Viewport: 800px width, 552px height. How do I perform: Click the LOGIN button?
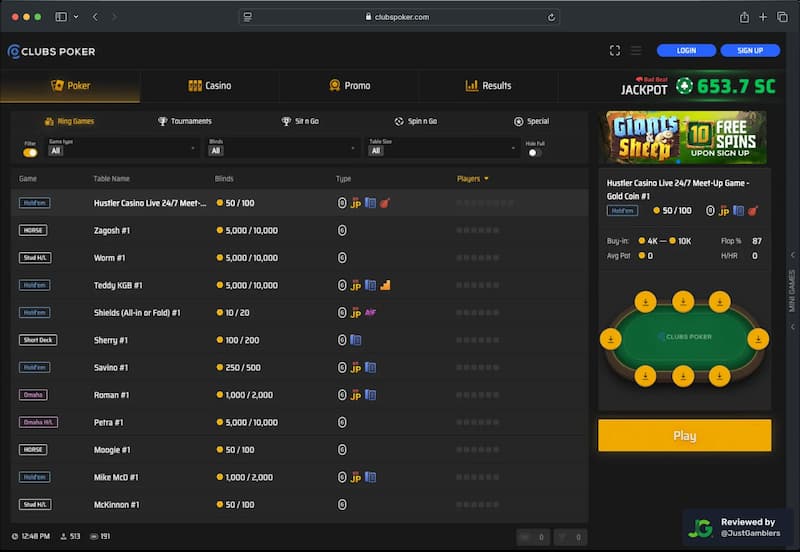tap(687, 51)
